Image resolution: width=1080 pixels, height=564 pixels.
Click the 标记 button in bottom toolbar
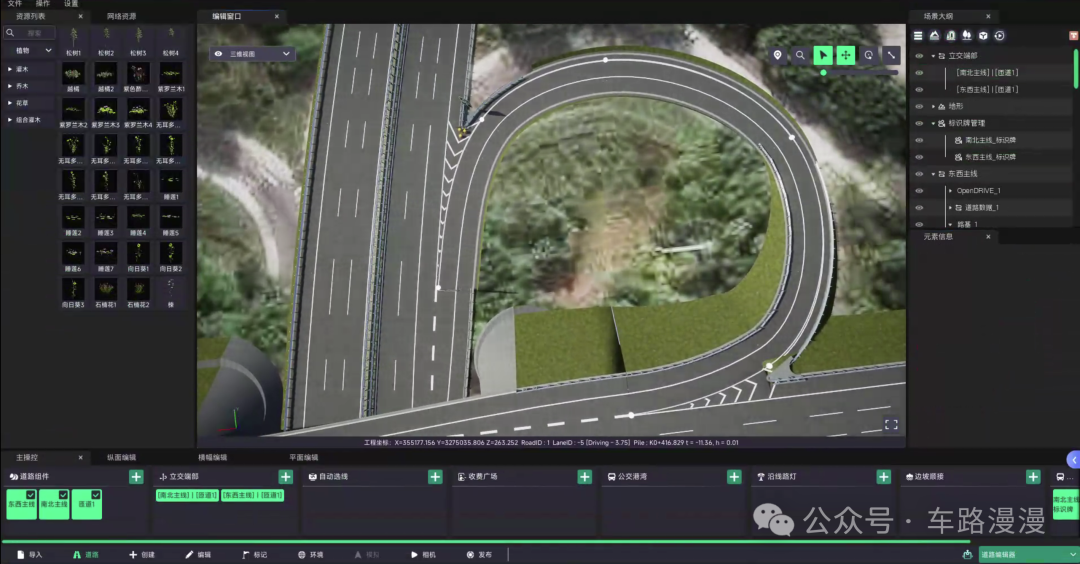tap(255, 554)
